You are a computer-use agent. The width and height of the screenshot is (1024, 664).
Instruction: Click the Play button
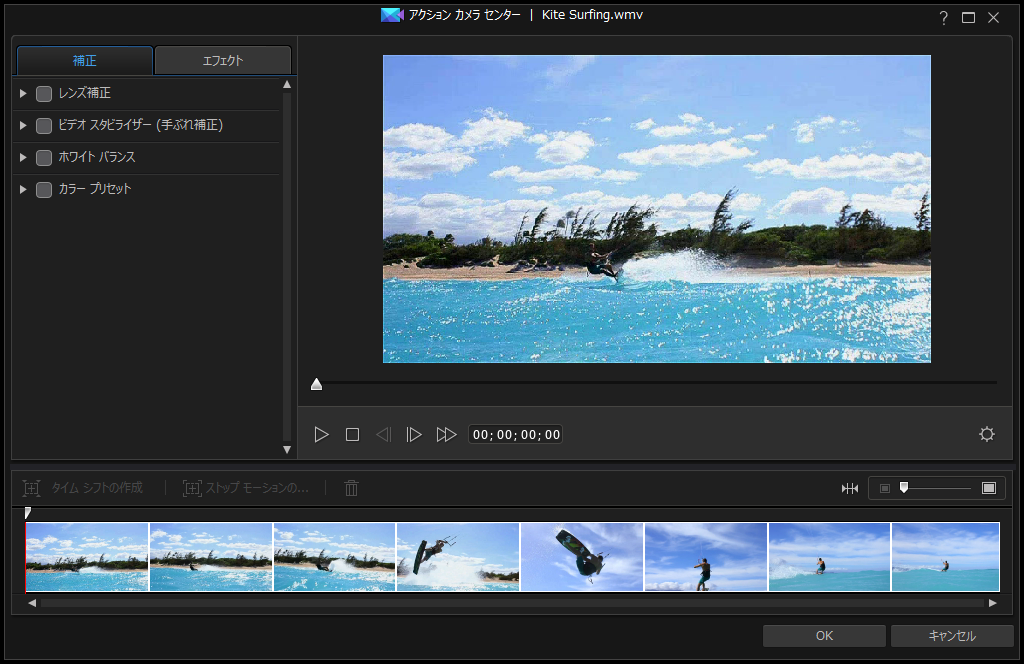pos(321,435)
